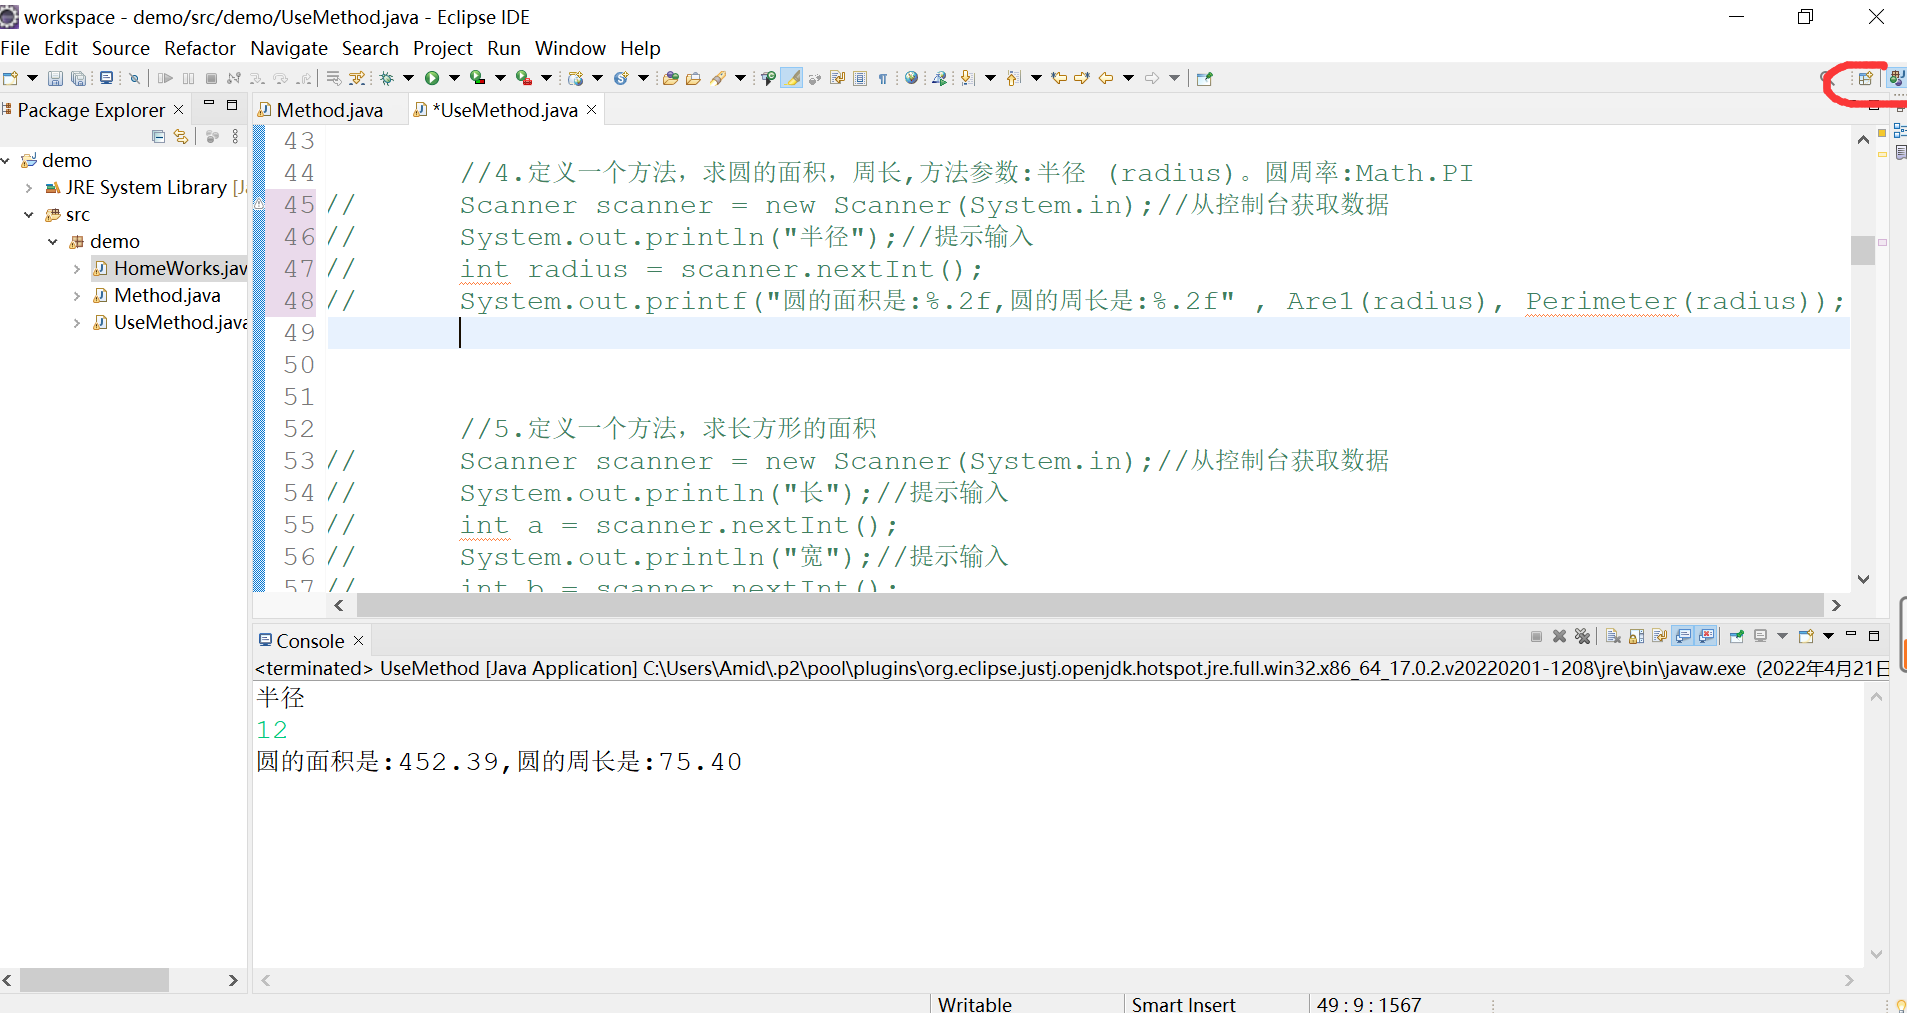Open New Java Class dropdown arrow
This screenshot has height=1013, width=1907.
[643, 78]
